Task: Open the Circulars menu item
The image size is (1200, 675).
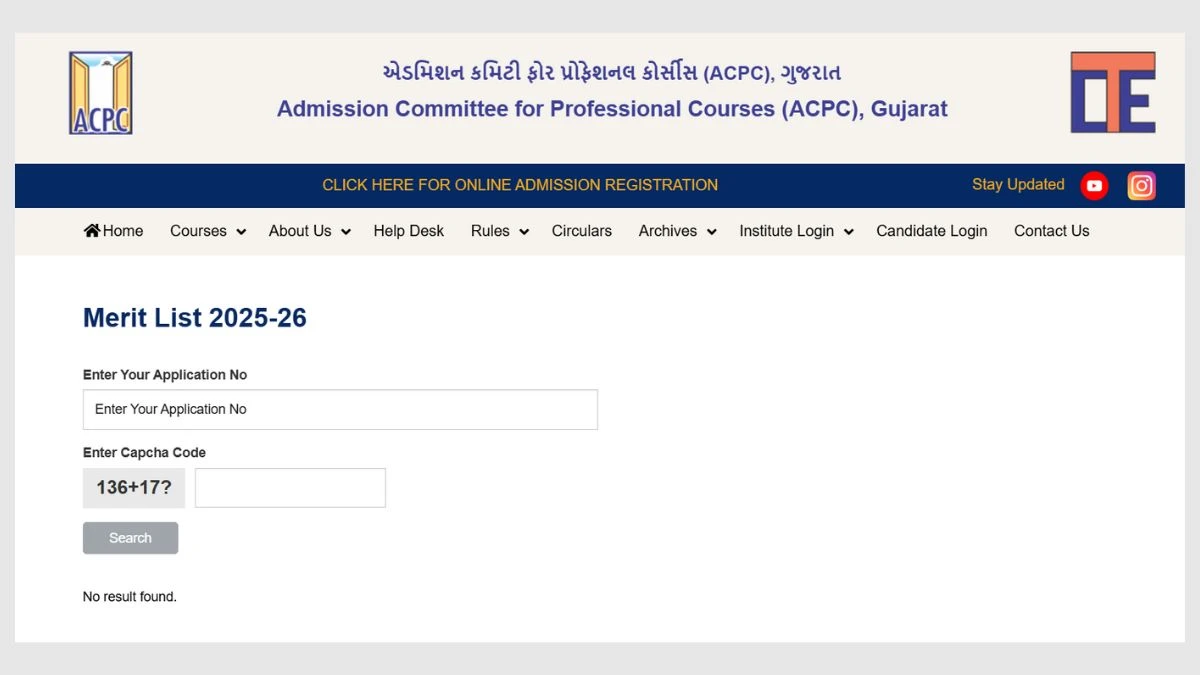Action: tap(582, 231)
